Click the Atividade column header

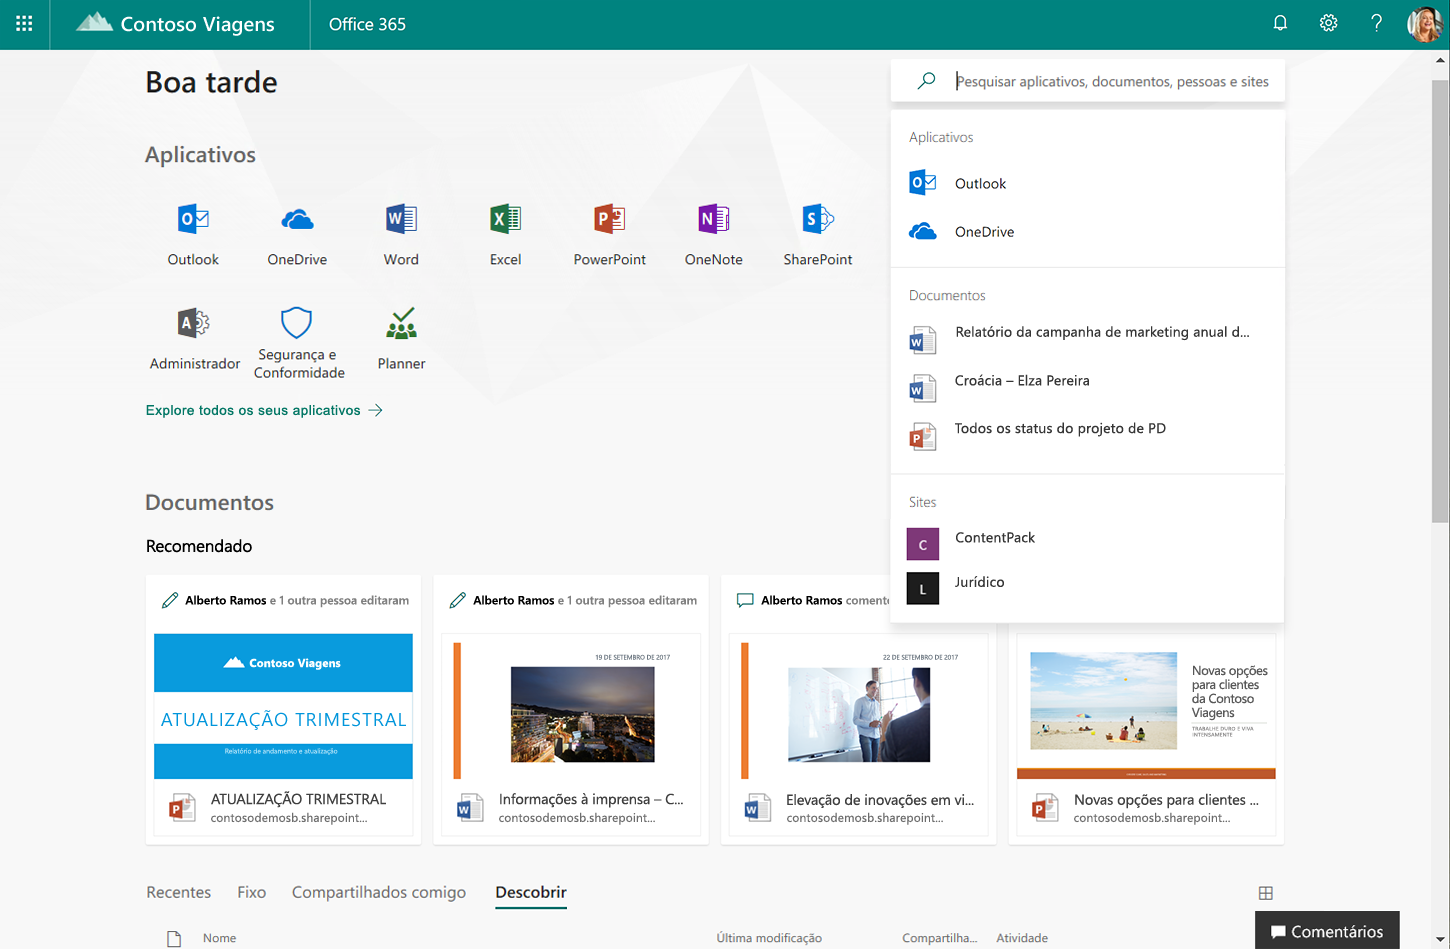pyautogui.click(x=1022, y=938)
